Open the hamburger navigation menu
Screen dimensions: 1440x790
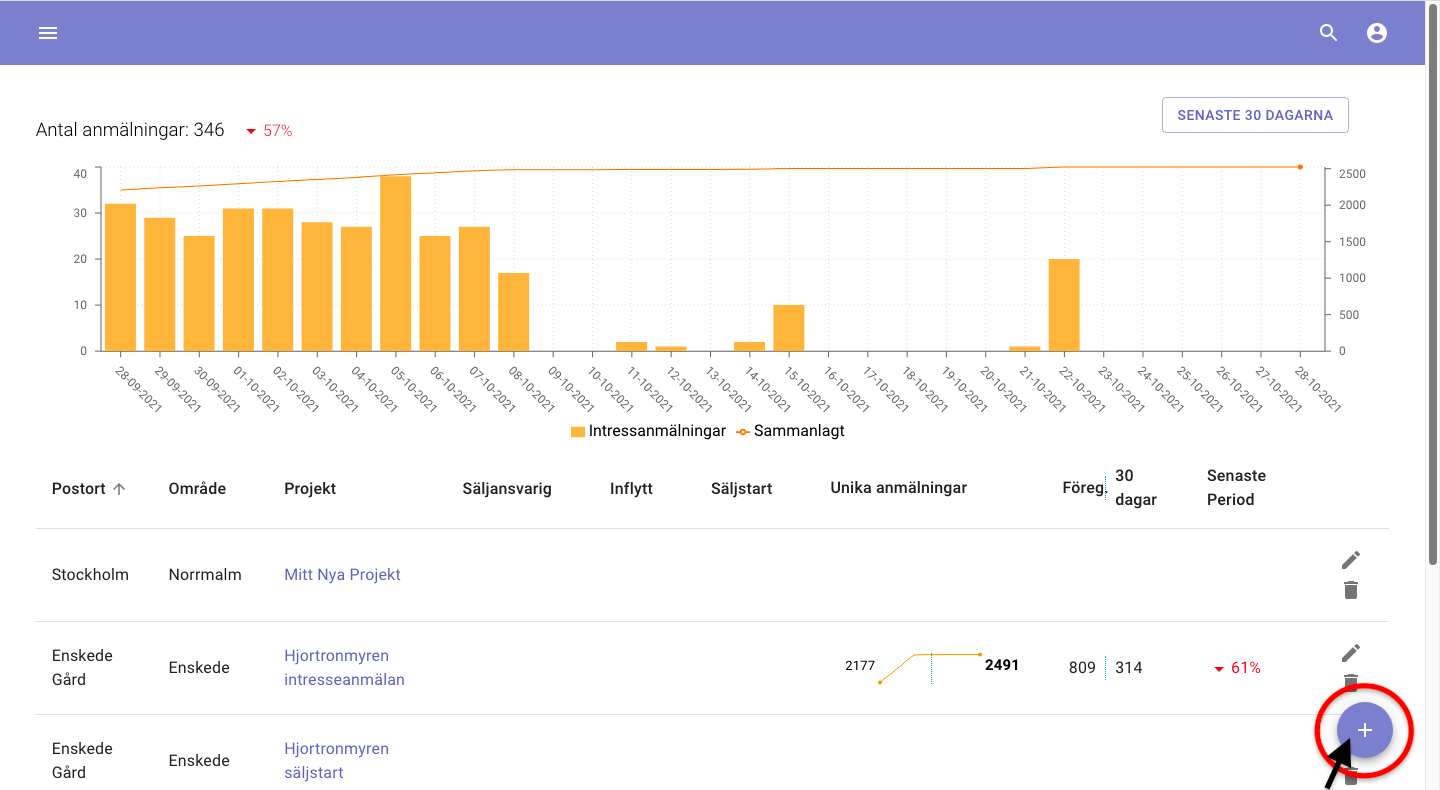(x=48, y=33)
